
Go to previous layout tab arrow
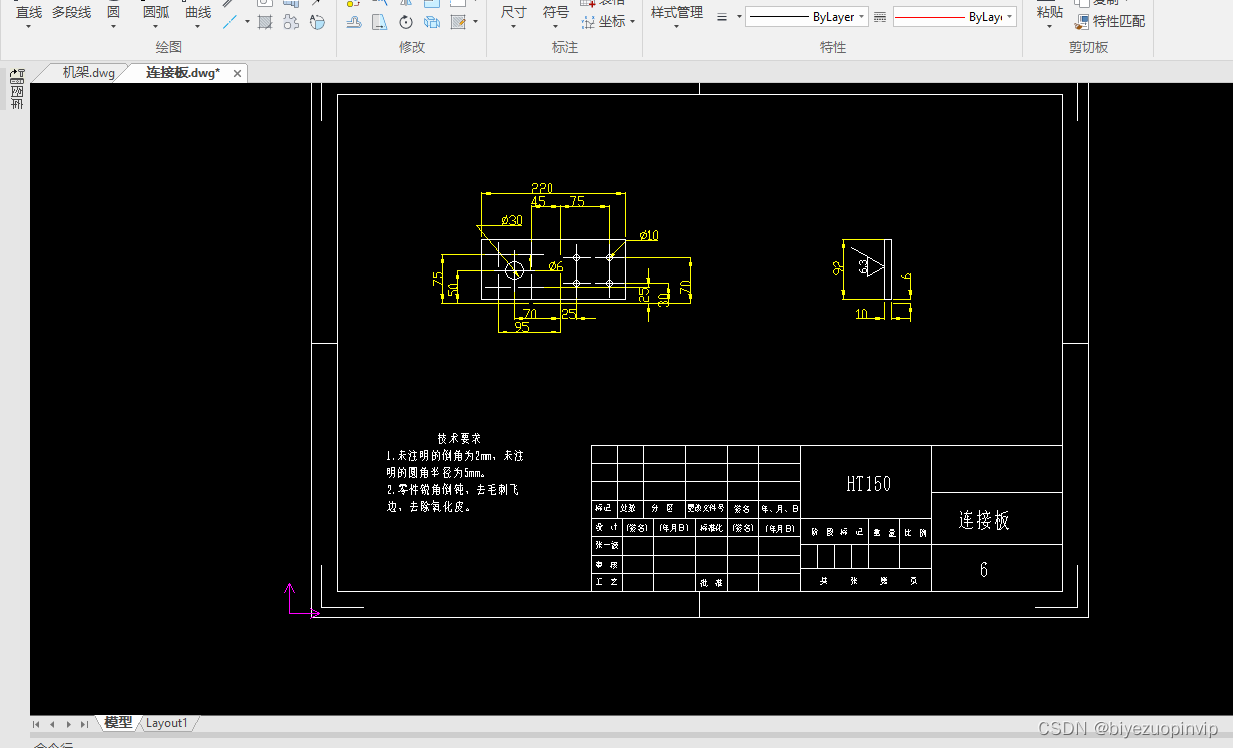tap(53, 723)
